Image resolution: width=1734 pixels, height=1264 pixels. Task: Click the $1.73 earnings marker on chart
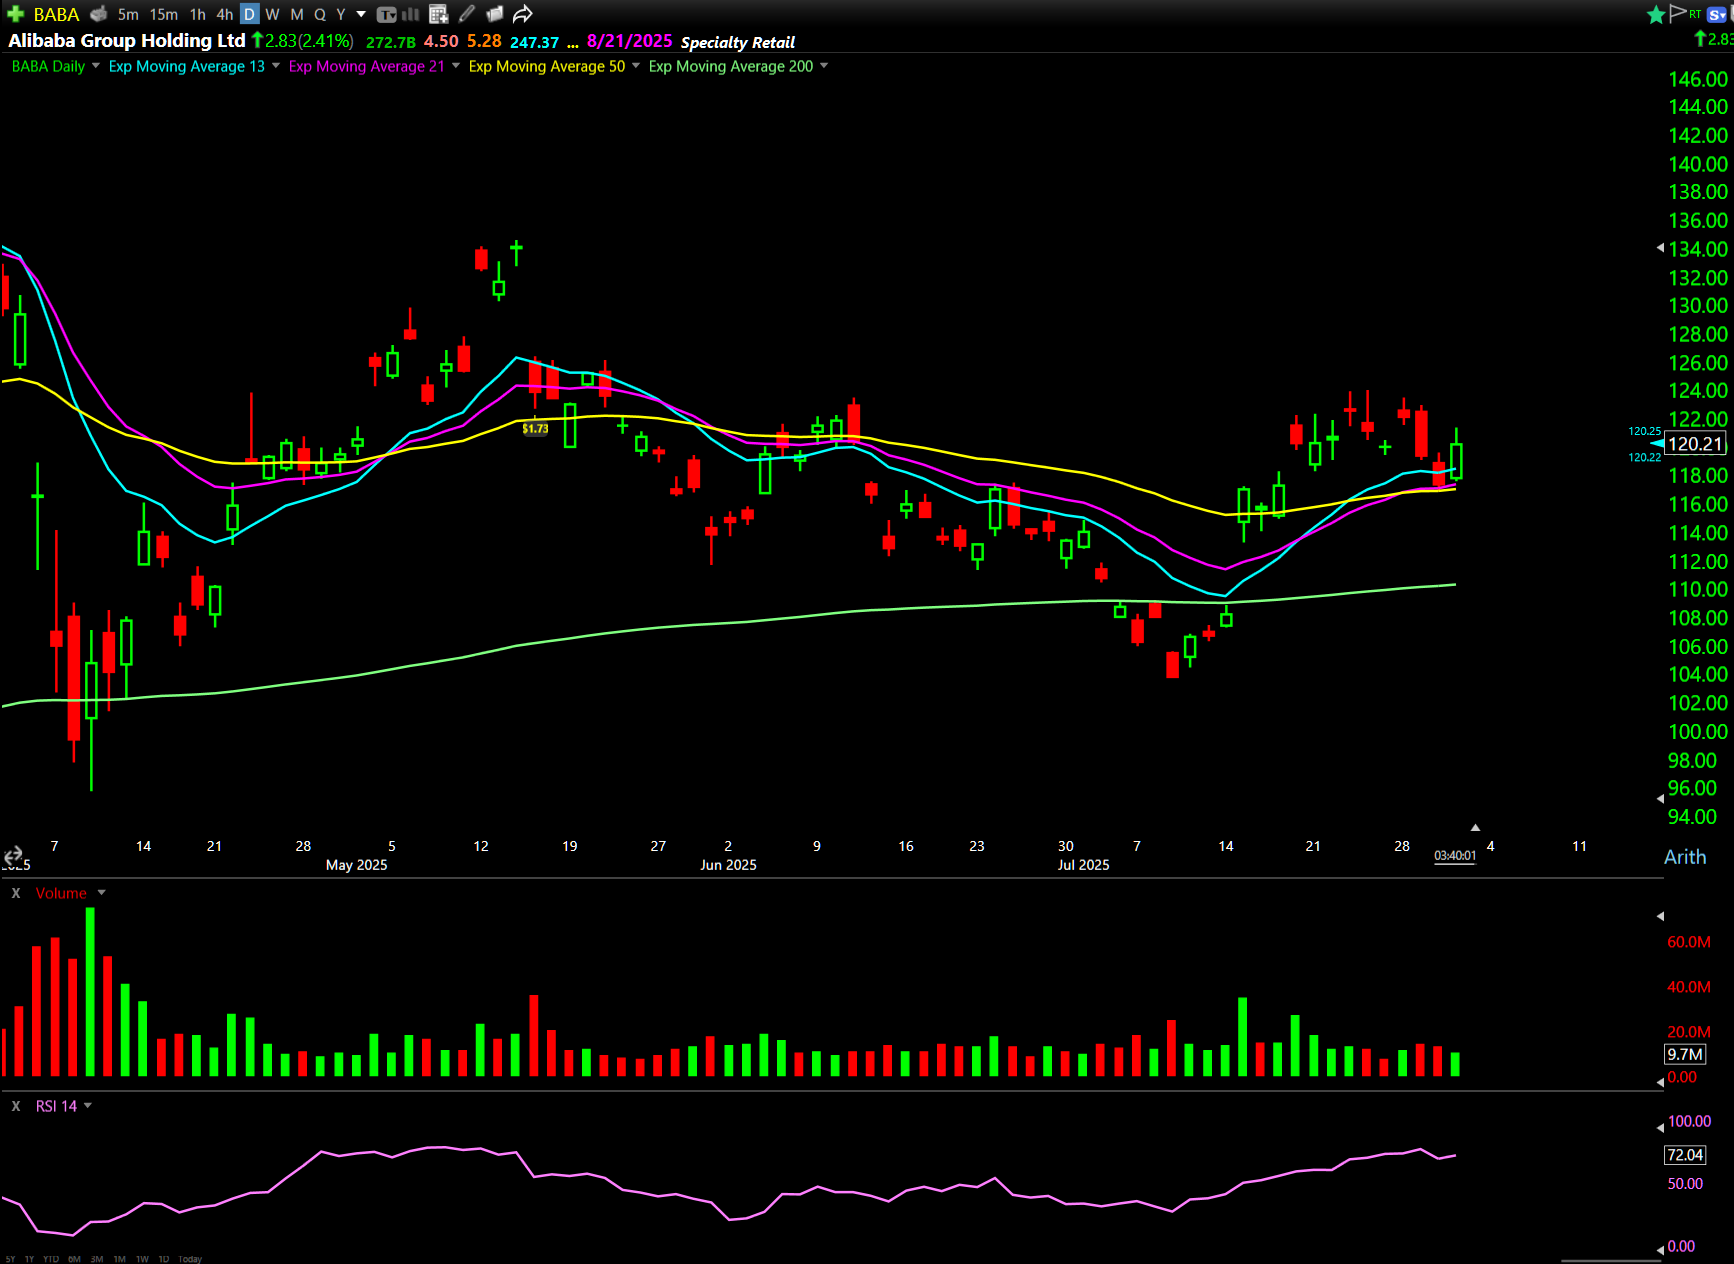[536, 428]
